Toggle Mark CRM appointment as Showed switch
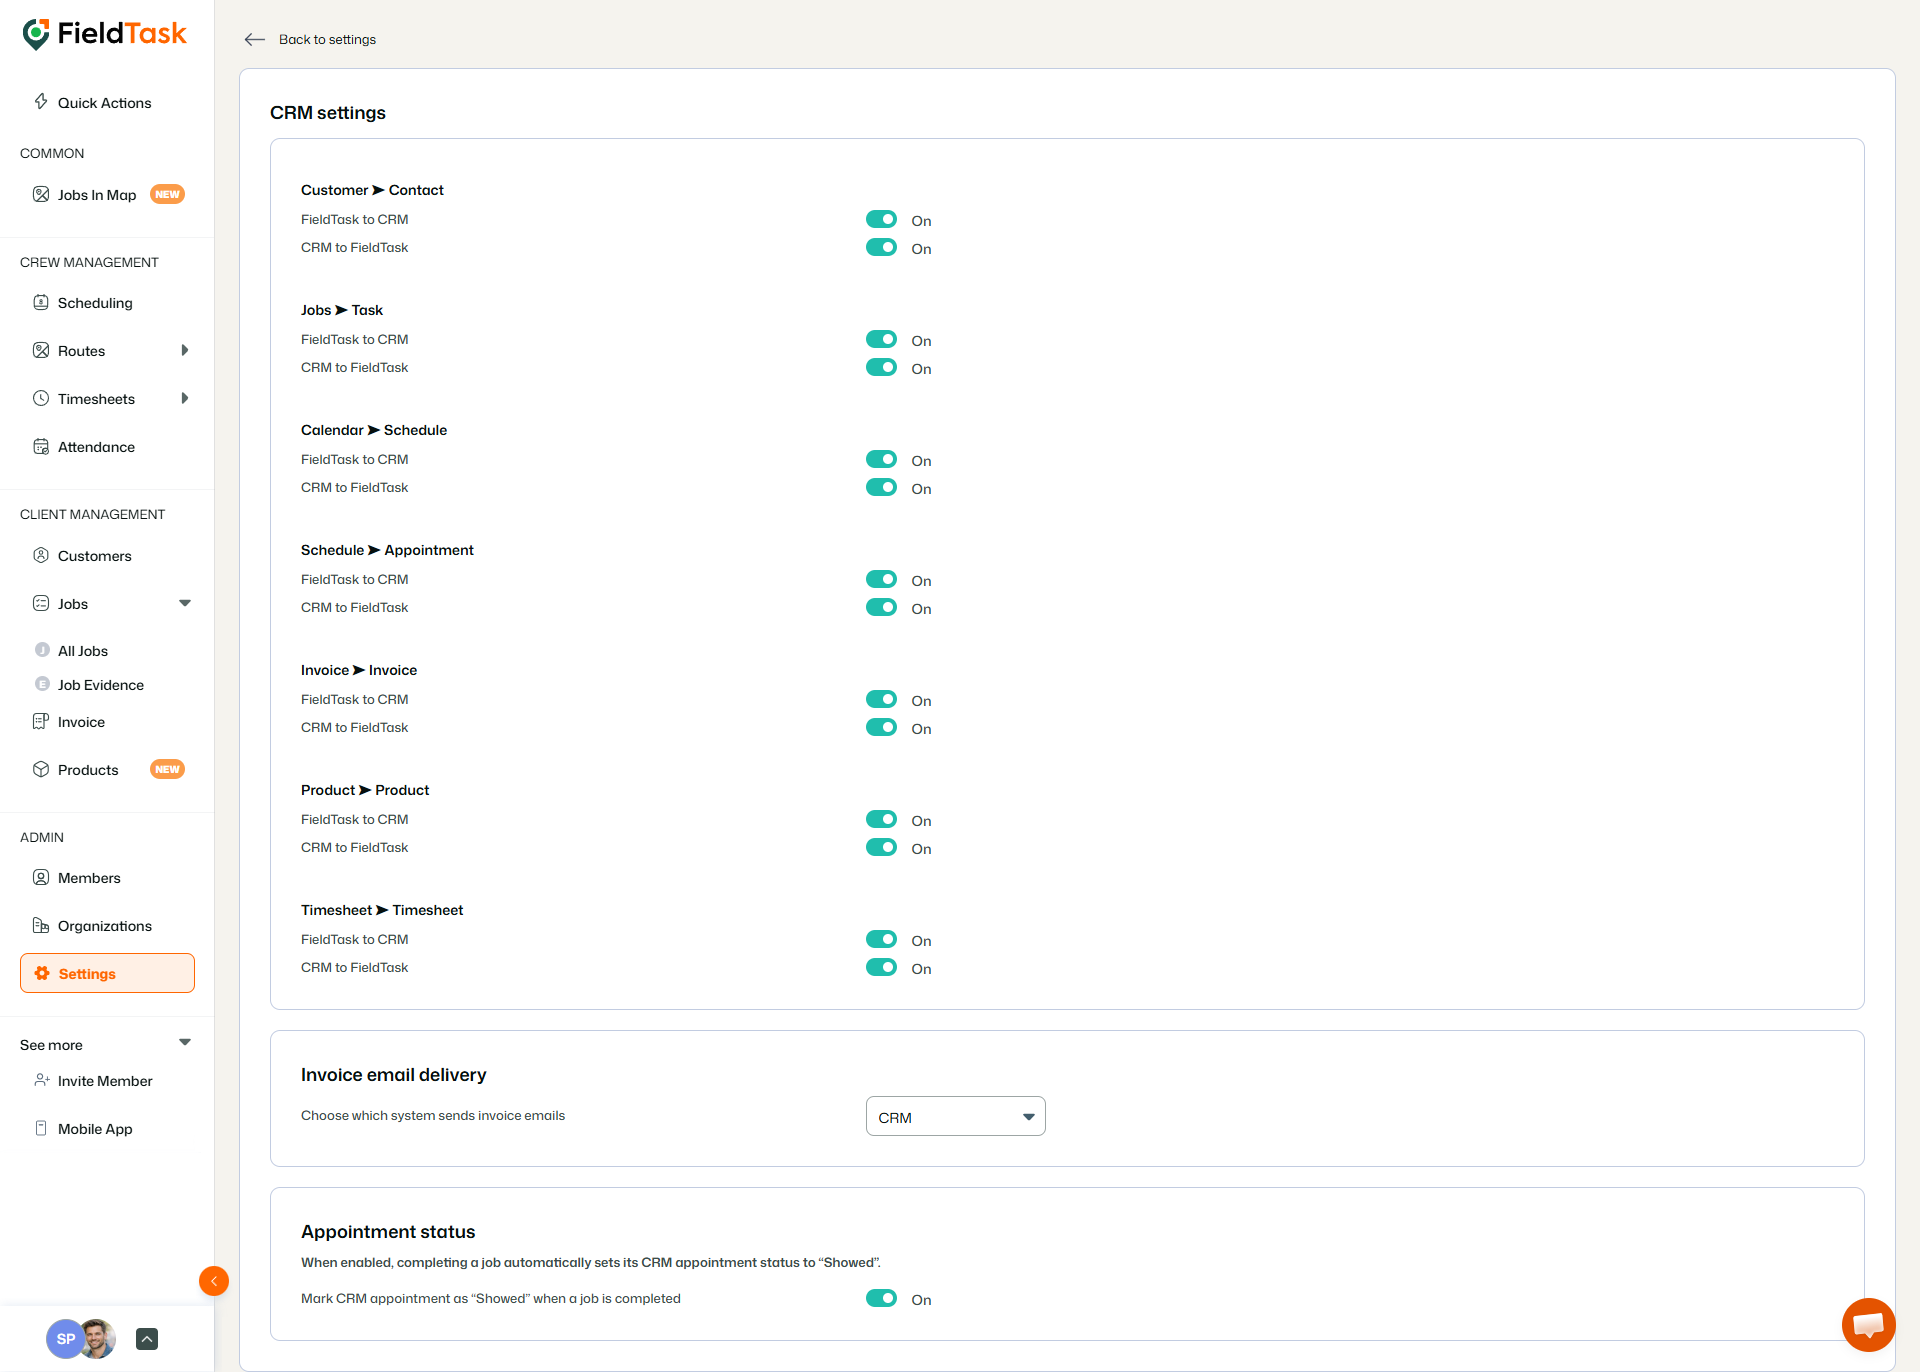Viewport: 1920px width, 1372px height. [x=881, y=1298]
